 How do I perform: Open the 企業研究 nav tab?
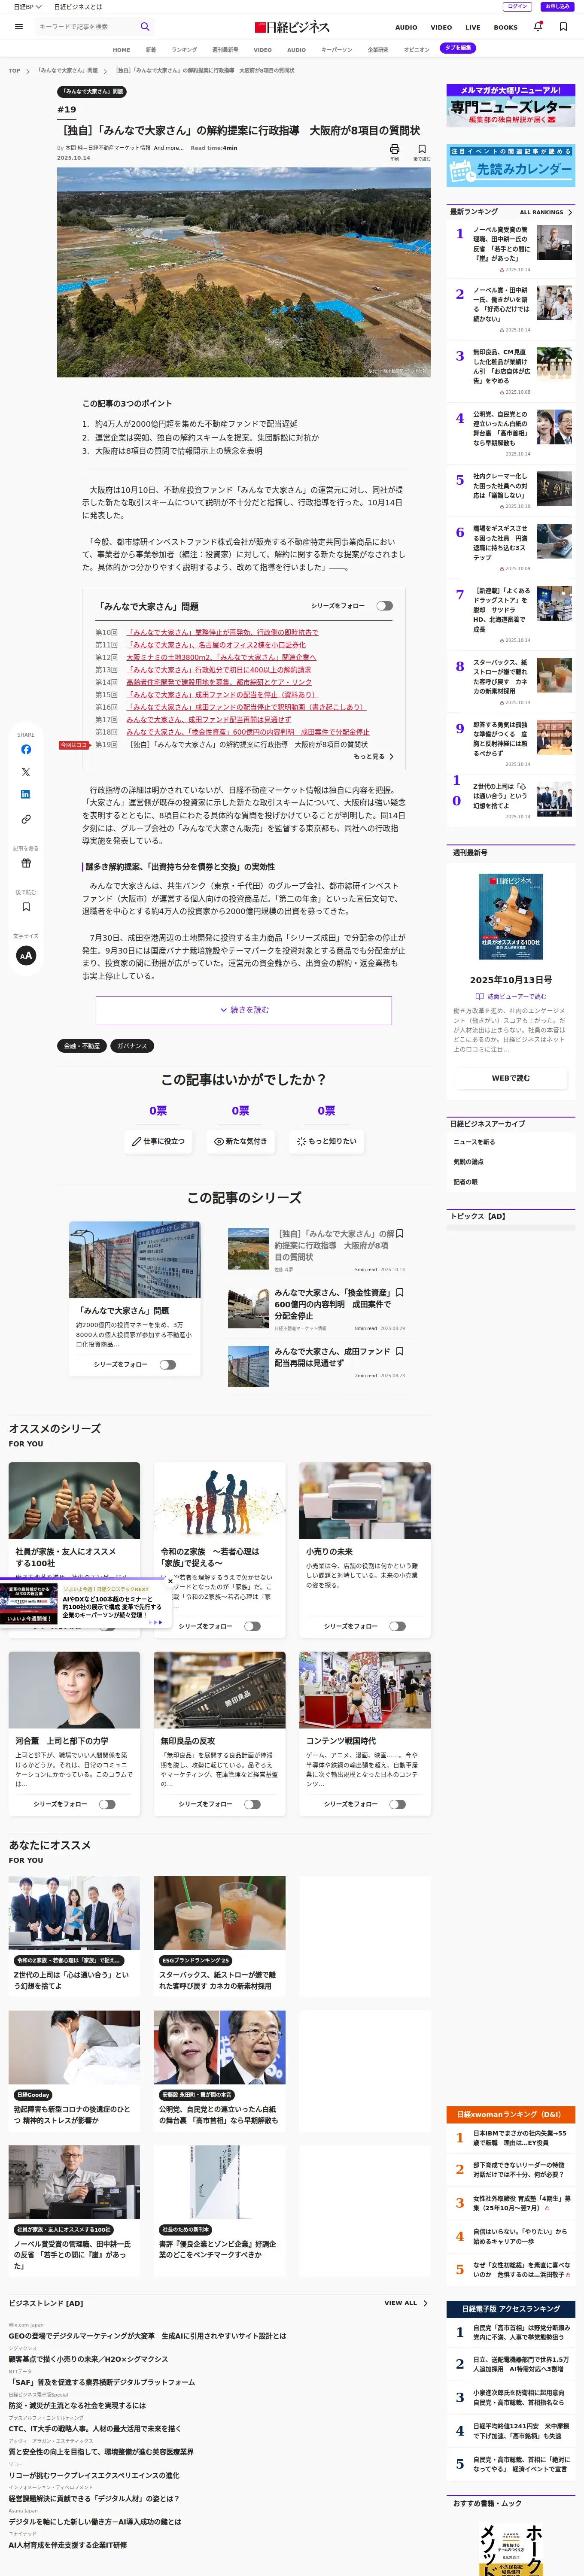tap(378, 50)
